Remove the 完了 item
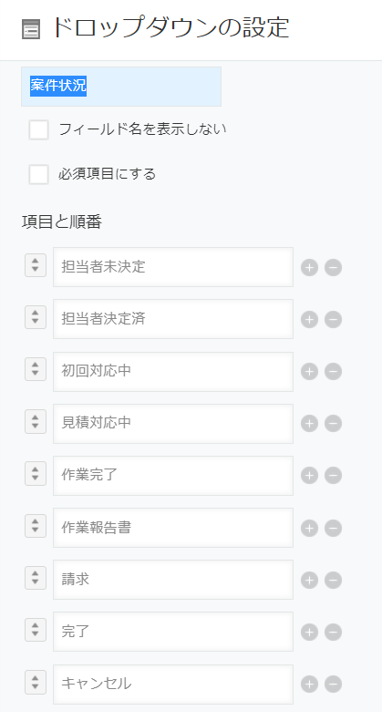382x712 pixels. point(333,632)
